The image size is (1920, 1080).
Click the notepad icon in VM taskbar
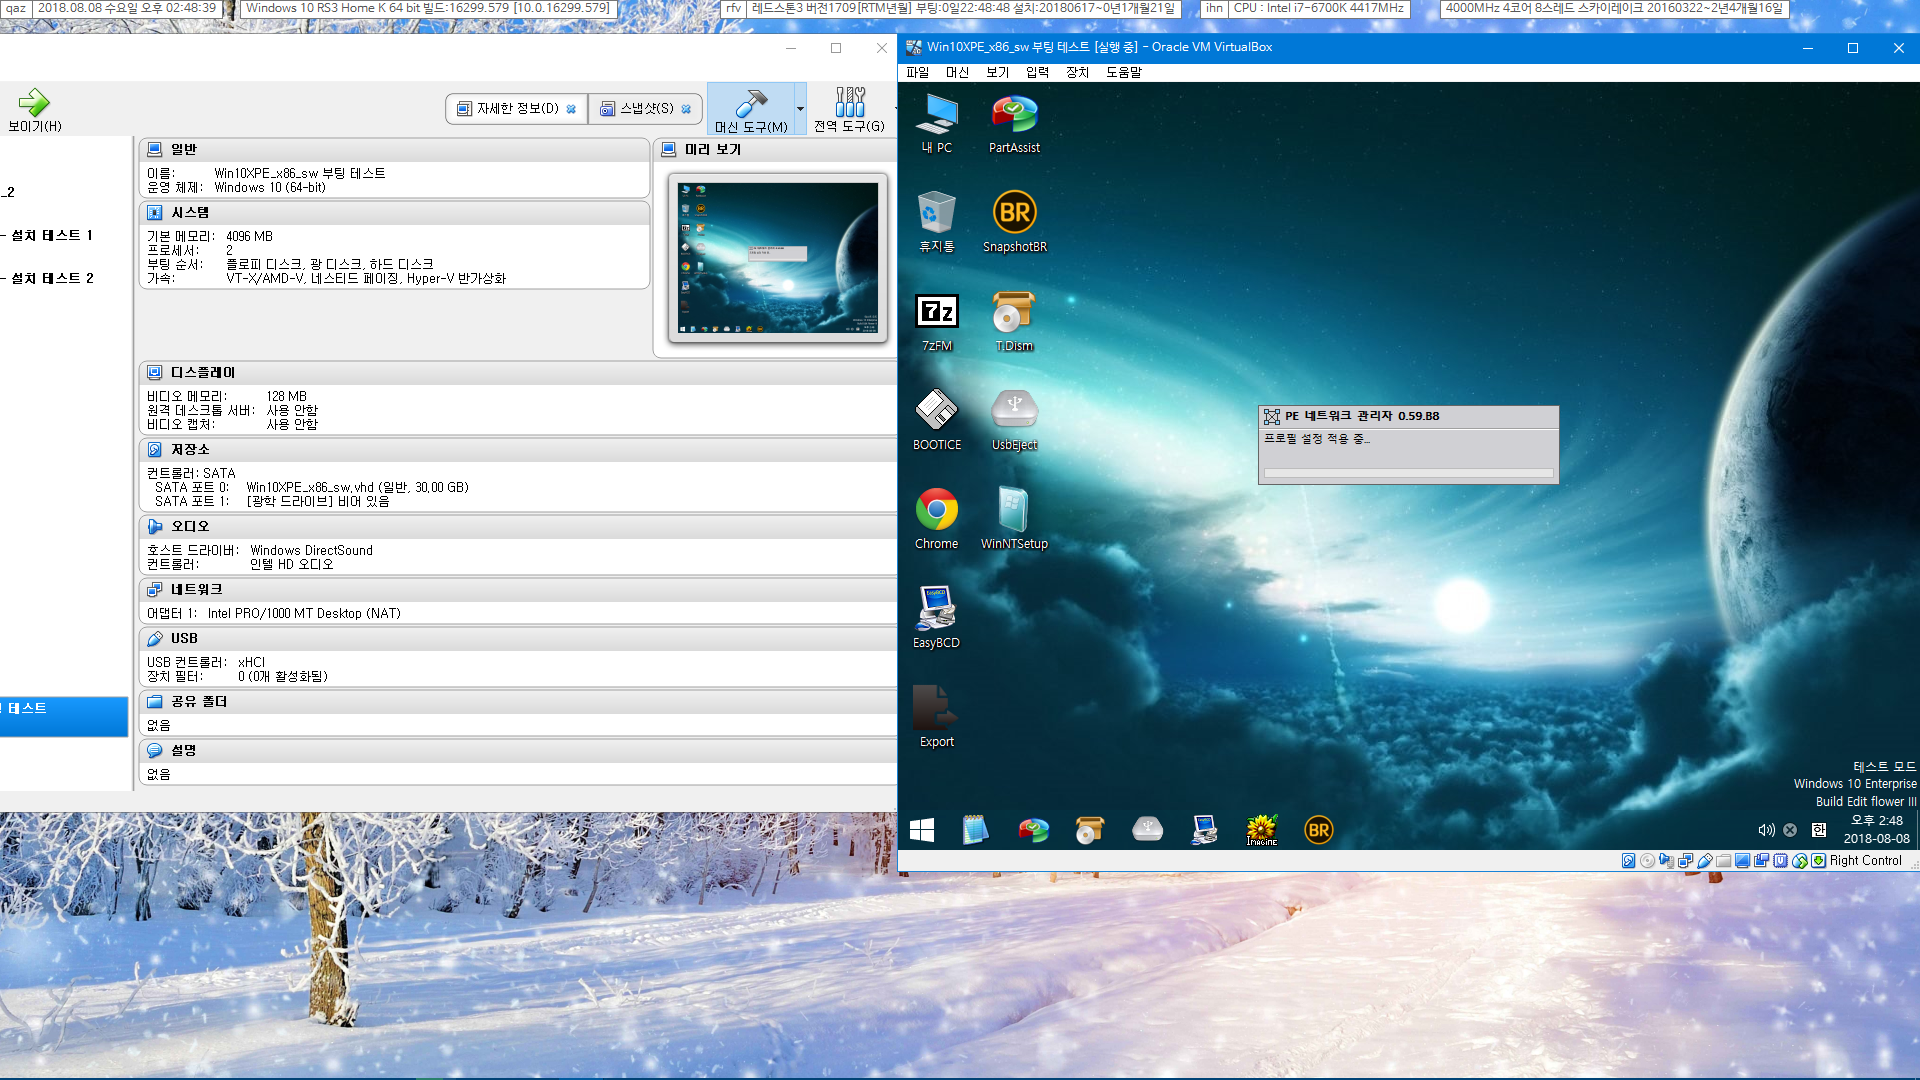[x=975, y=830]
